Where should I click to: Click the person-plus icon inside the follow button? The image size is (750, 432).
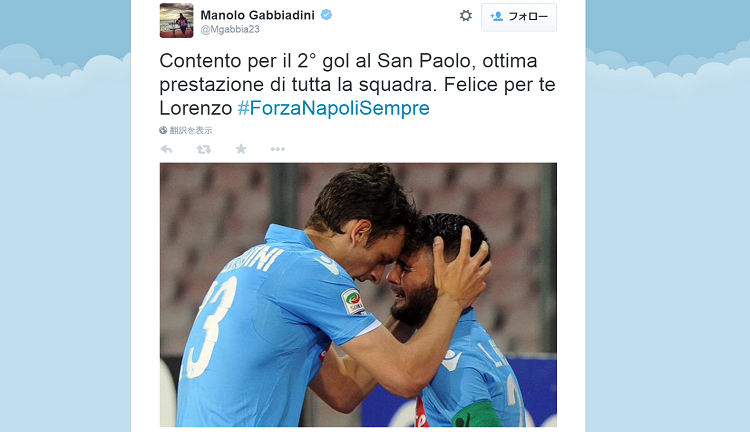(x=496, y=16)
